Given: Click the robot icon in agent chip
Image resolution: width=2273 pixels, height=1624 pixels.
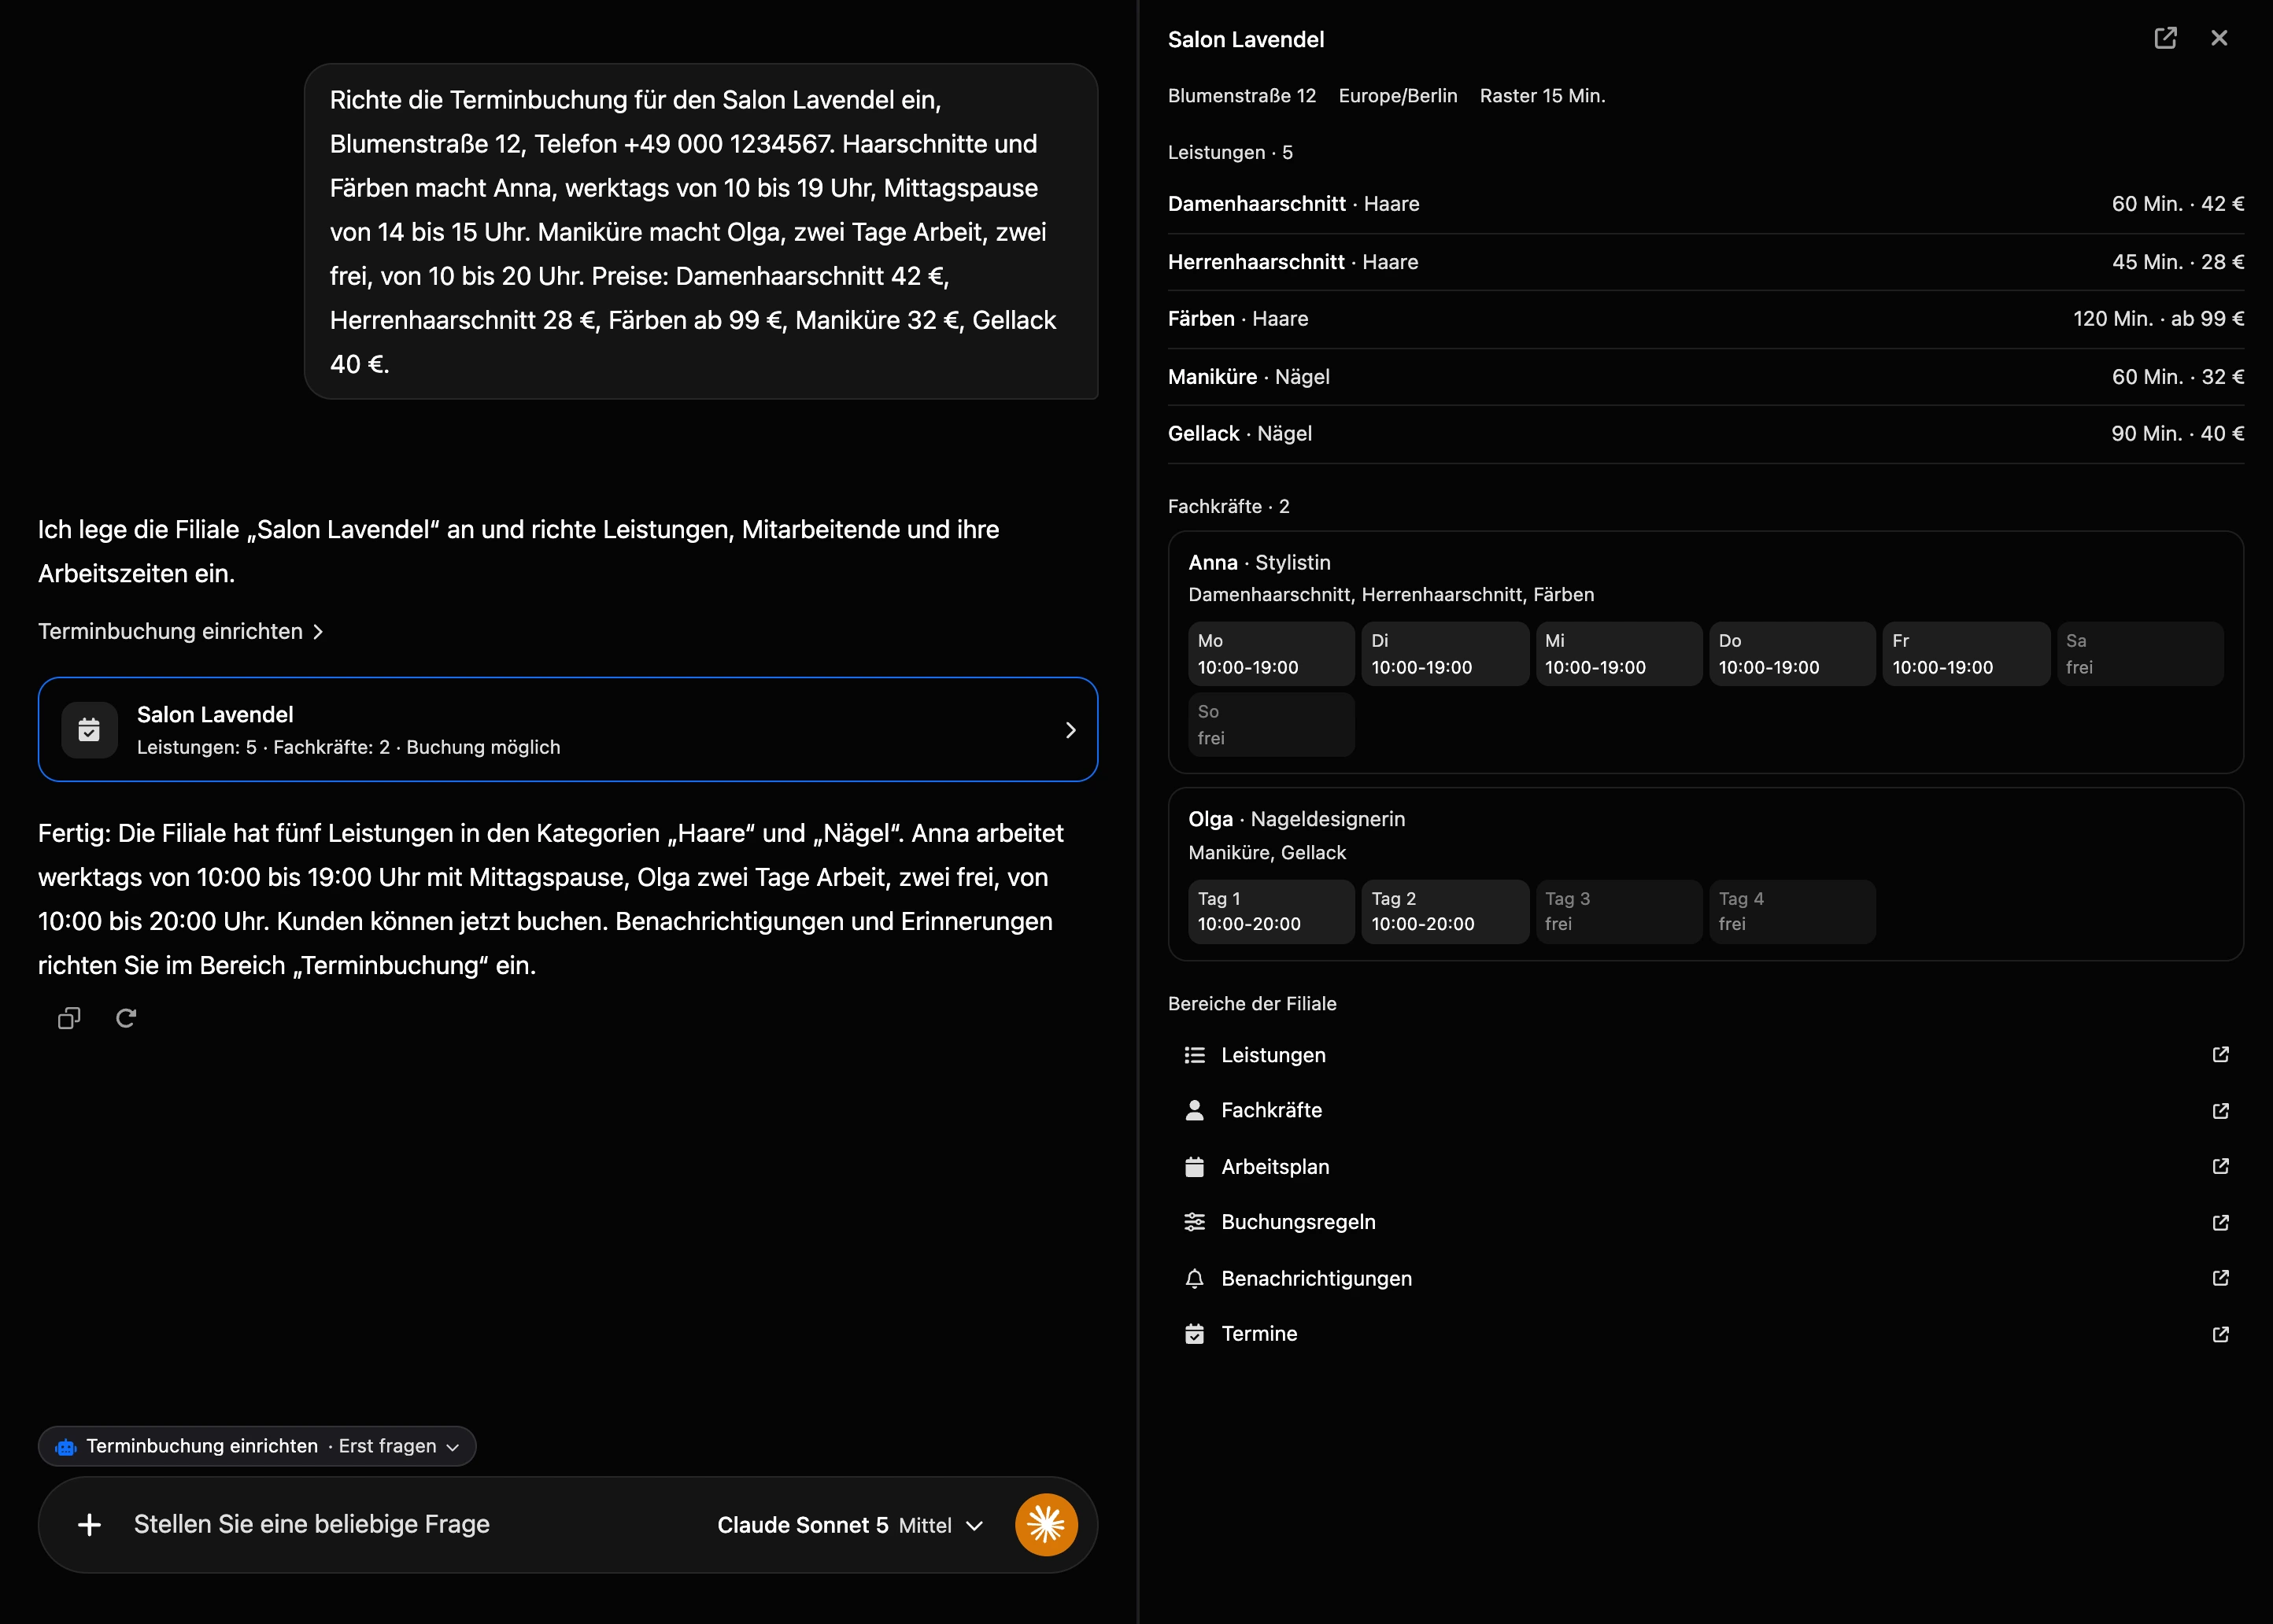Looking at the screenshot, I should pos(66,1447).
